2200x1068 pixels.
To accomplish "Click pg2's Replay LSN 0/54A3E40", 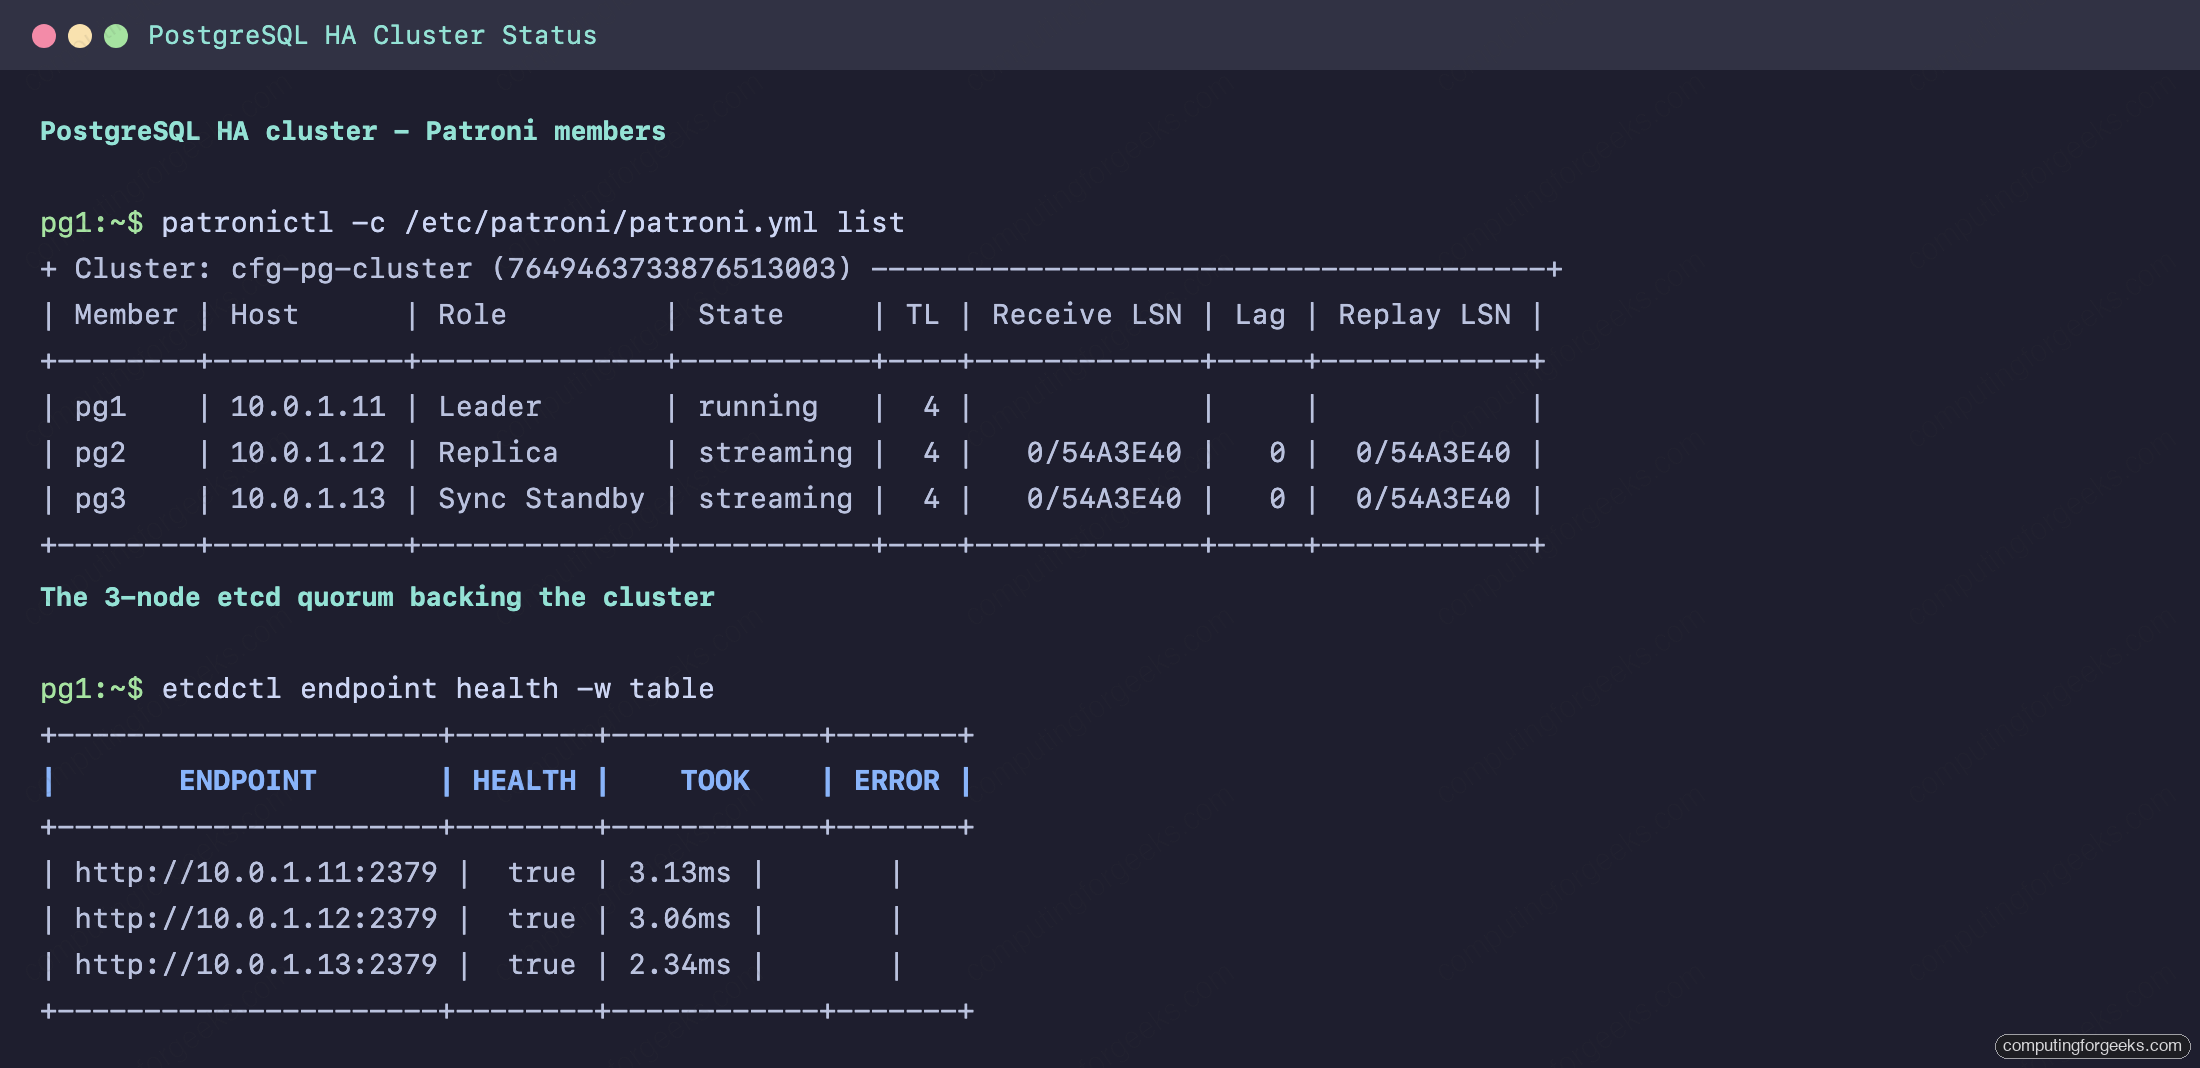I will pos(1433,453).
